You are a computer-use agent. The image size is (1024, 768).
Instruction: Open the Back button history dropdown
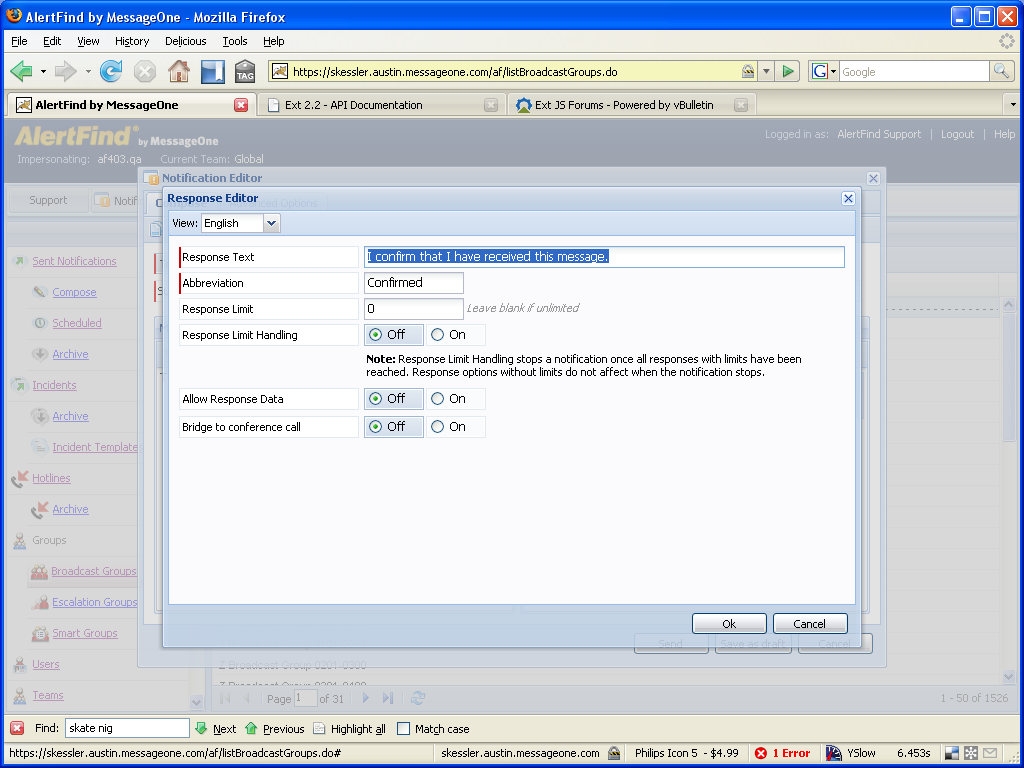tap(43, 71)
